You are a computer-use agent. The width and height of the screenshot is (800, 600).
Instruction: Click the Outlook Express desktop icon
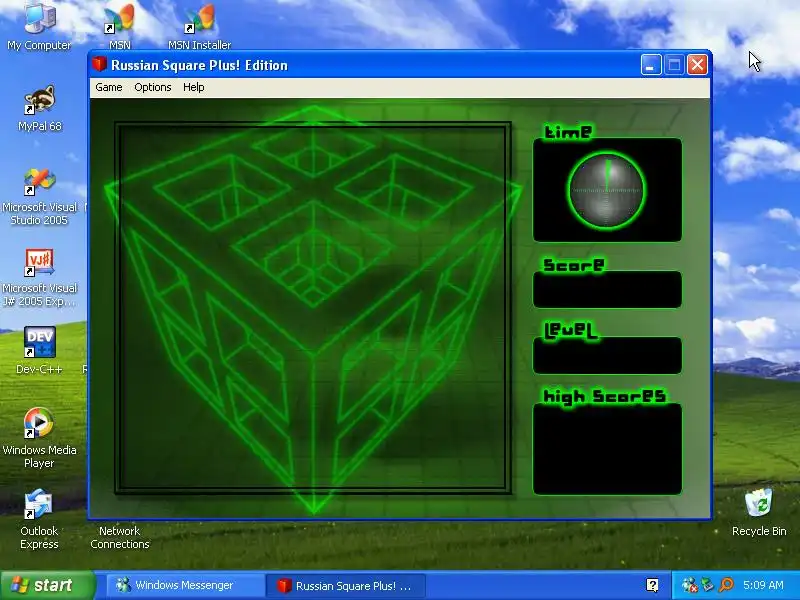click(x=39, y=519)
